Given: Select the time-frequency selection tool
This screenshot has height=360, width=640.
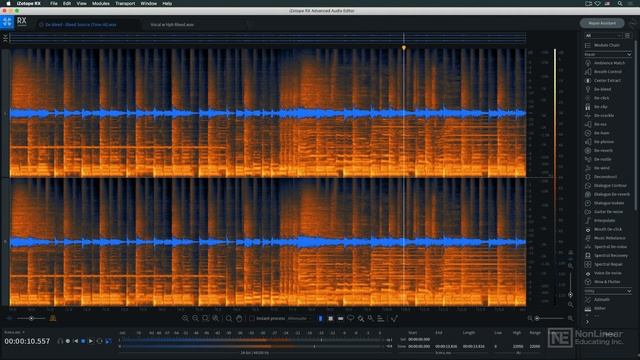Looking at the screenshot, I should 331,318.
